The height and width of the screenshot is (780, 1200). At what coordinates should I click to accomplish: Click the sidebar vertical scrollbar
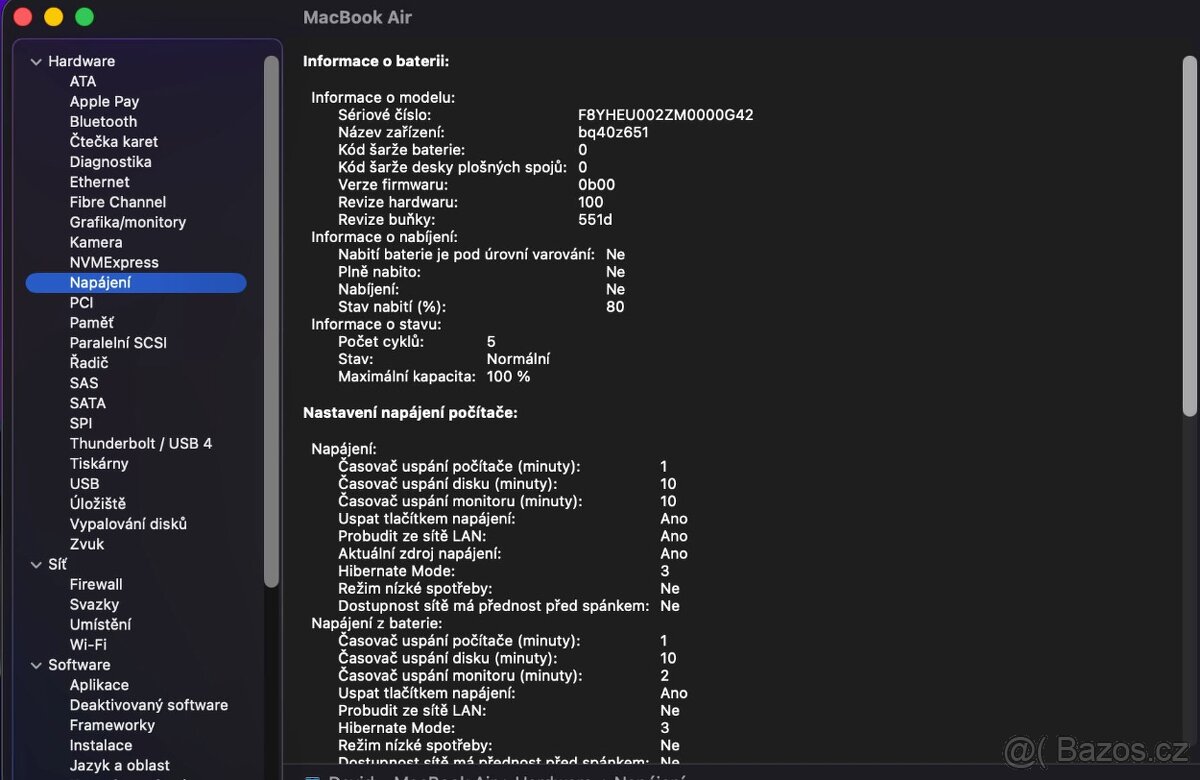coord(271,320)
